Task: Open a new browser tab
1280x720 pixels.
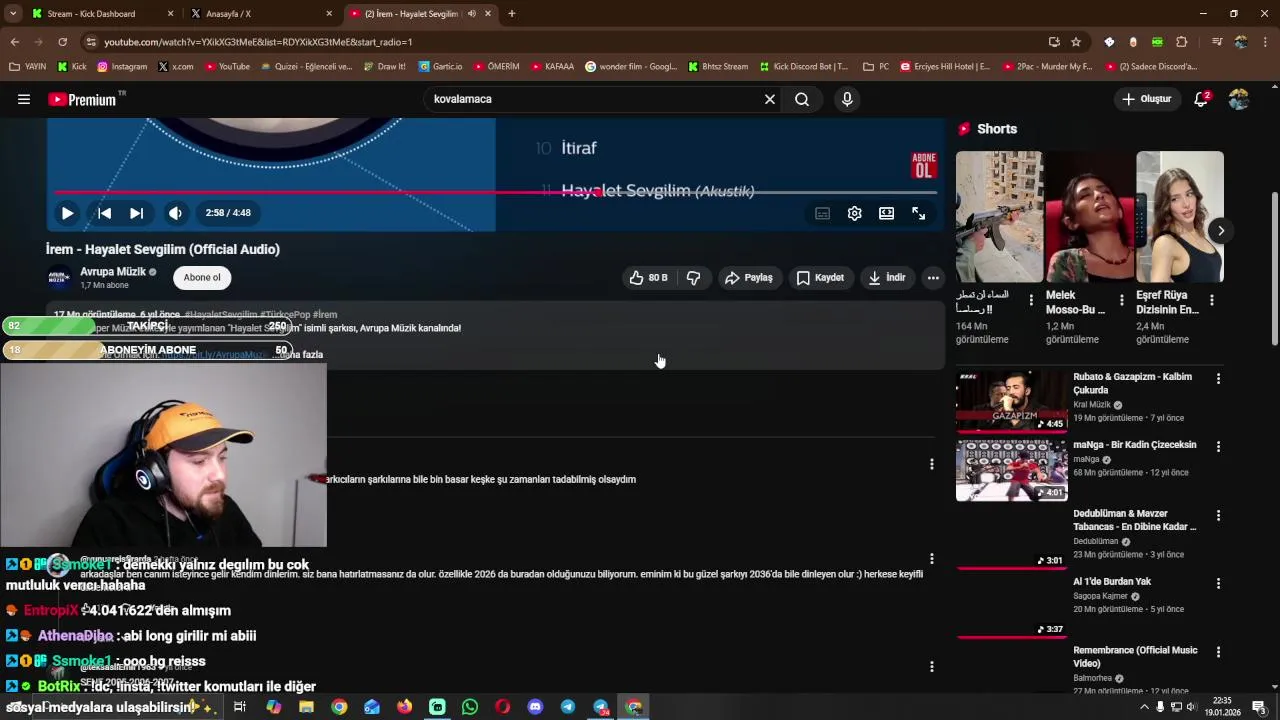Action: (x=512, y=14)
